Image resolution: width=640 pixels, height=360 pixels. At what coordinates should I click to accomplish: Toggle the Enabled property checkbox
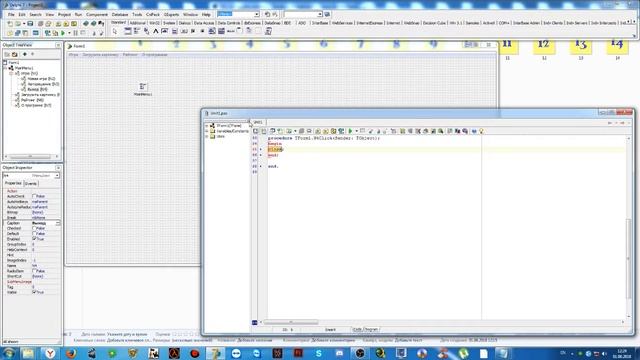34,239
